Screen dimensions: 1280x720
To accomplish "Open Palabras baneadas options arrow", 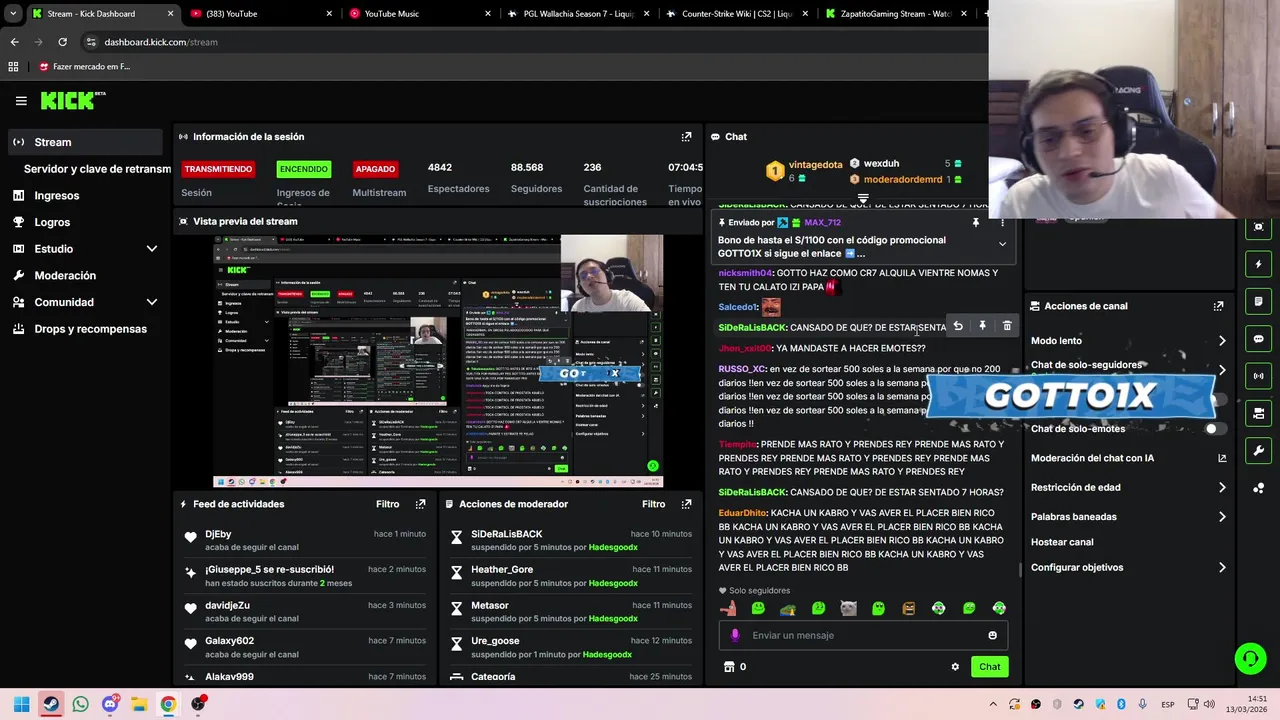I will coord(1222,517).
